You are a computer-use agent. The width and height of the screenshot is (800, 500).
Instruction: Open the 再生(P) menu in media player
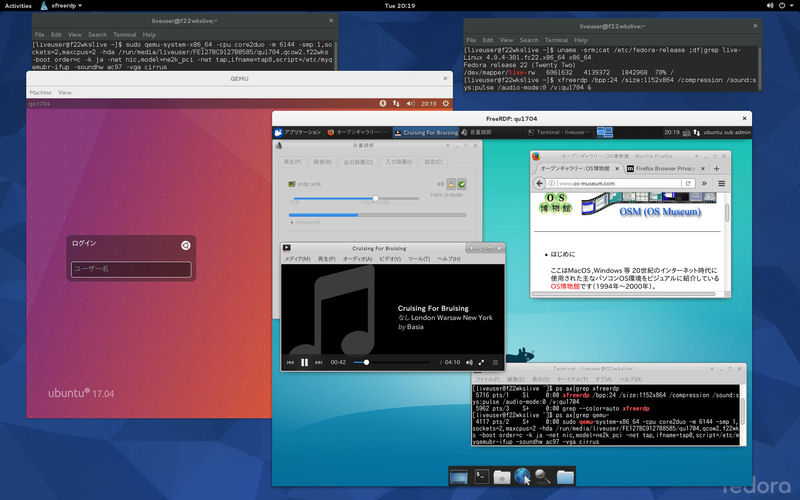327,259
